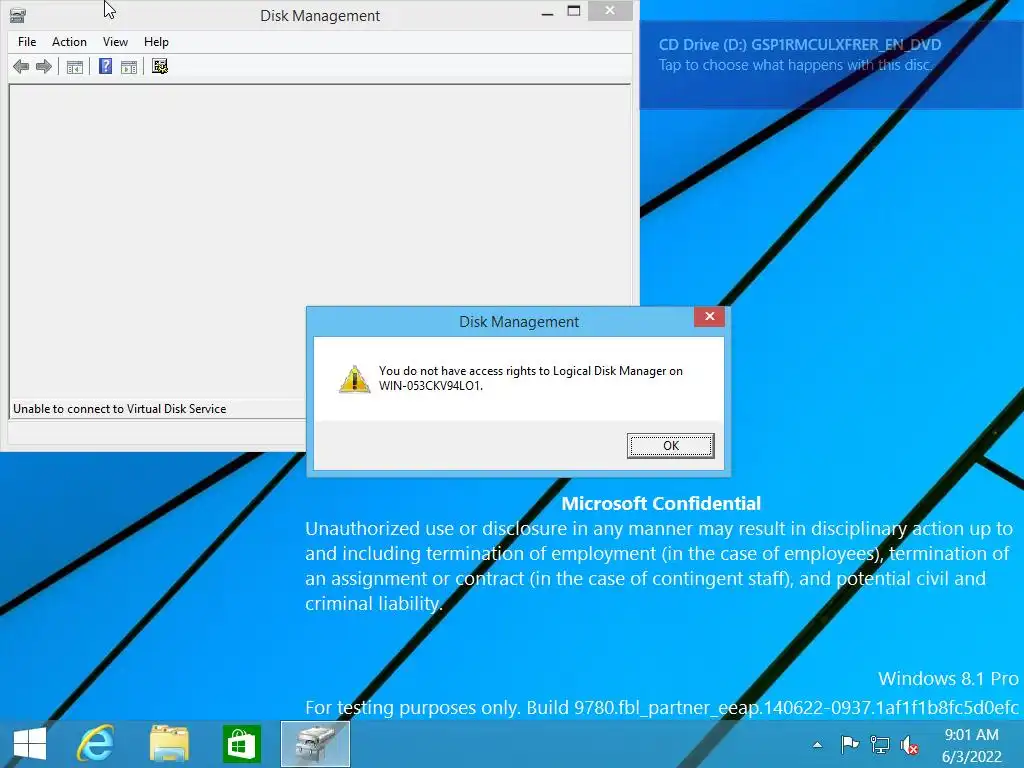Click the Settings toolbar icon with checkmark
This screenshot has width=1024, height=768.
coord(160,67)
